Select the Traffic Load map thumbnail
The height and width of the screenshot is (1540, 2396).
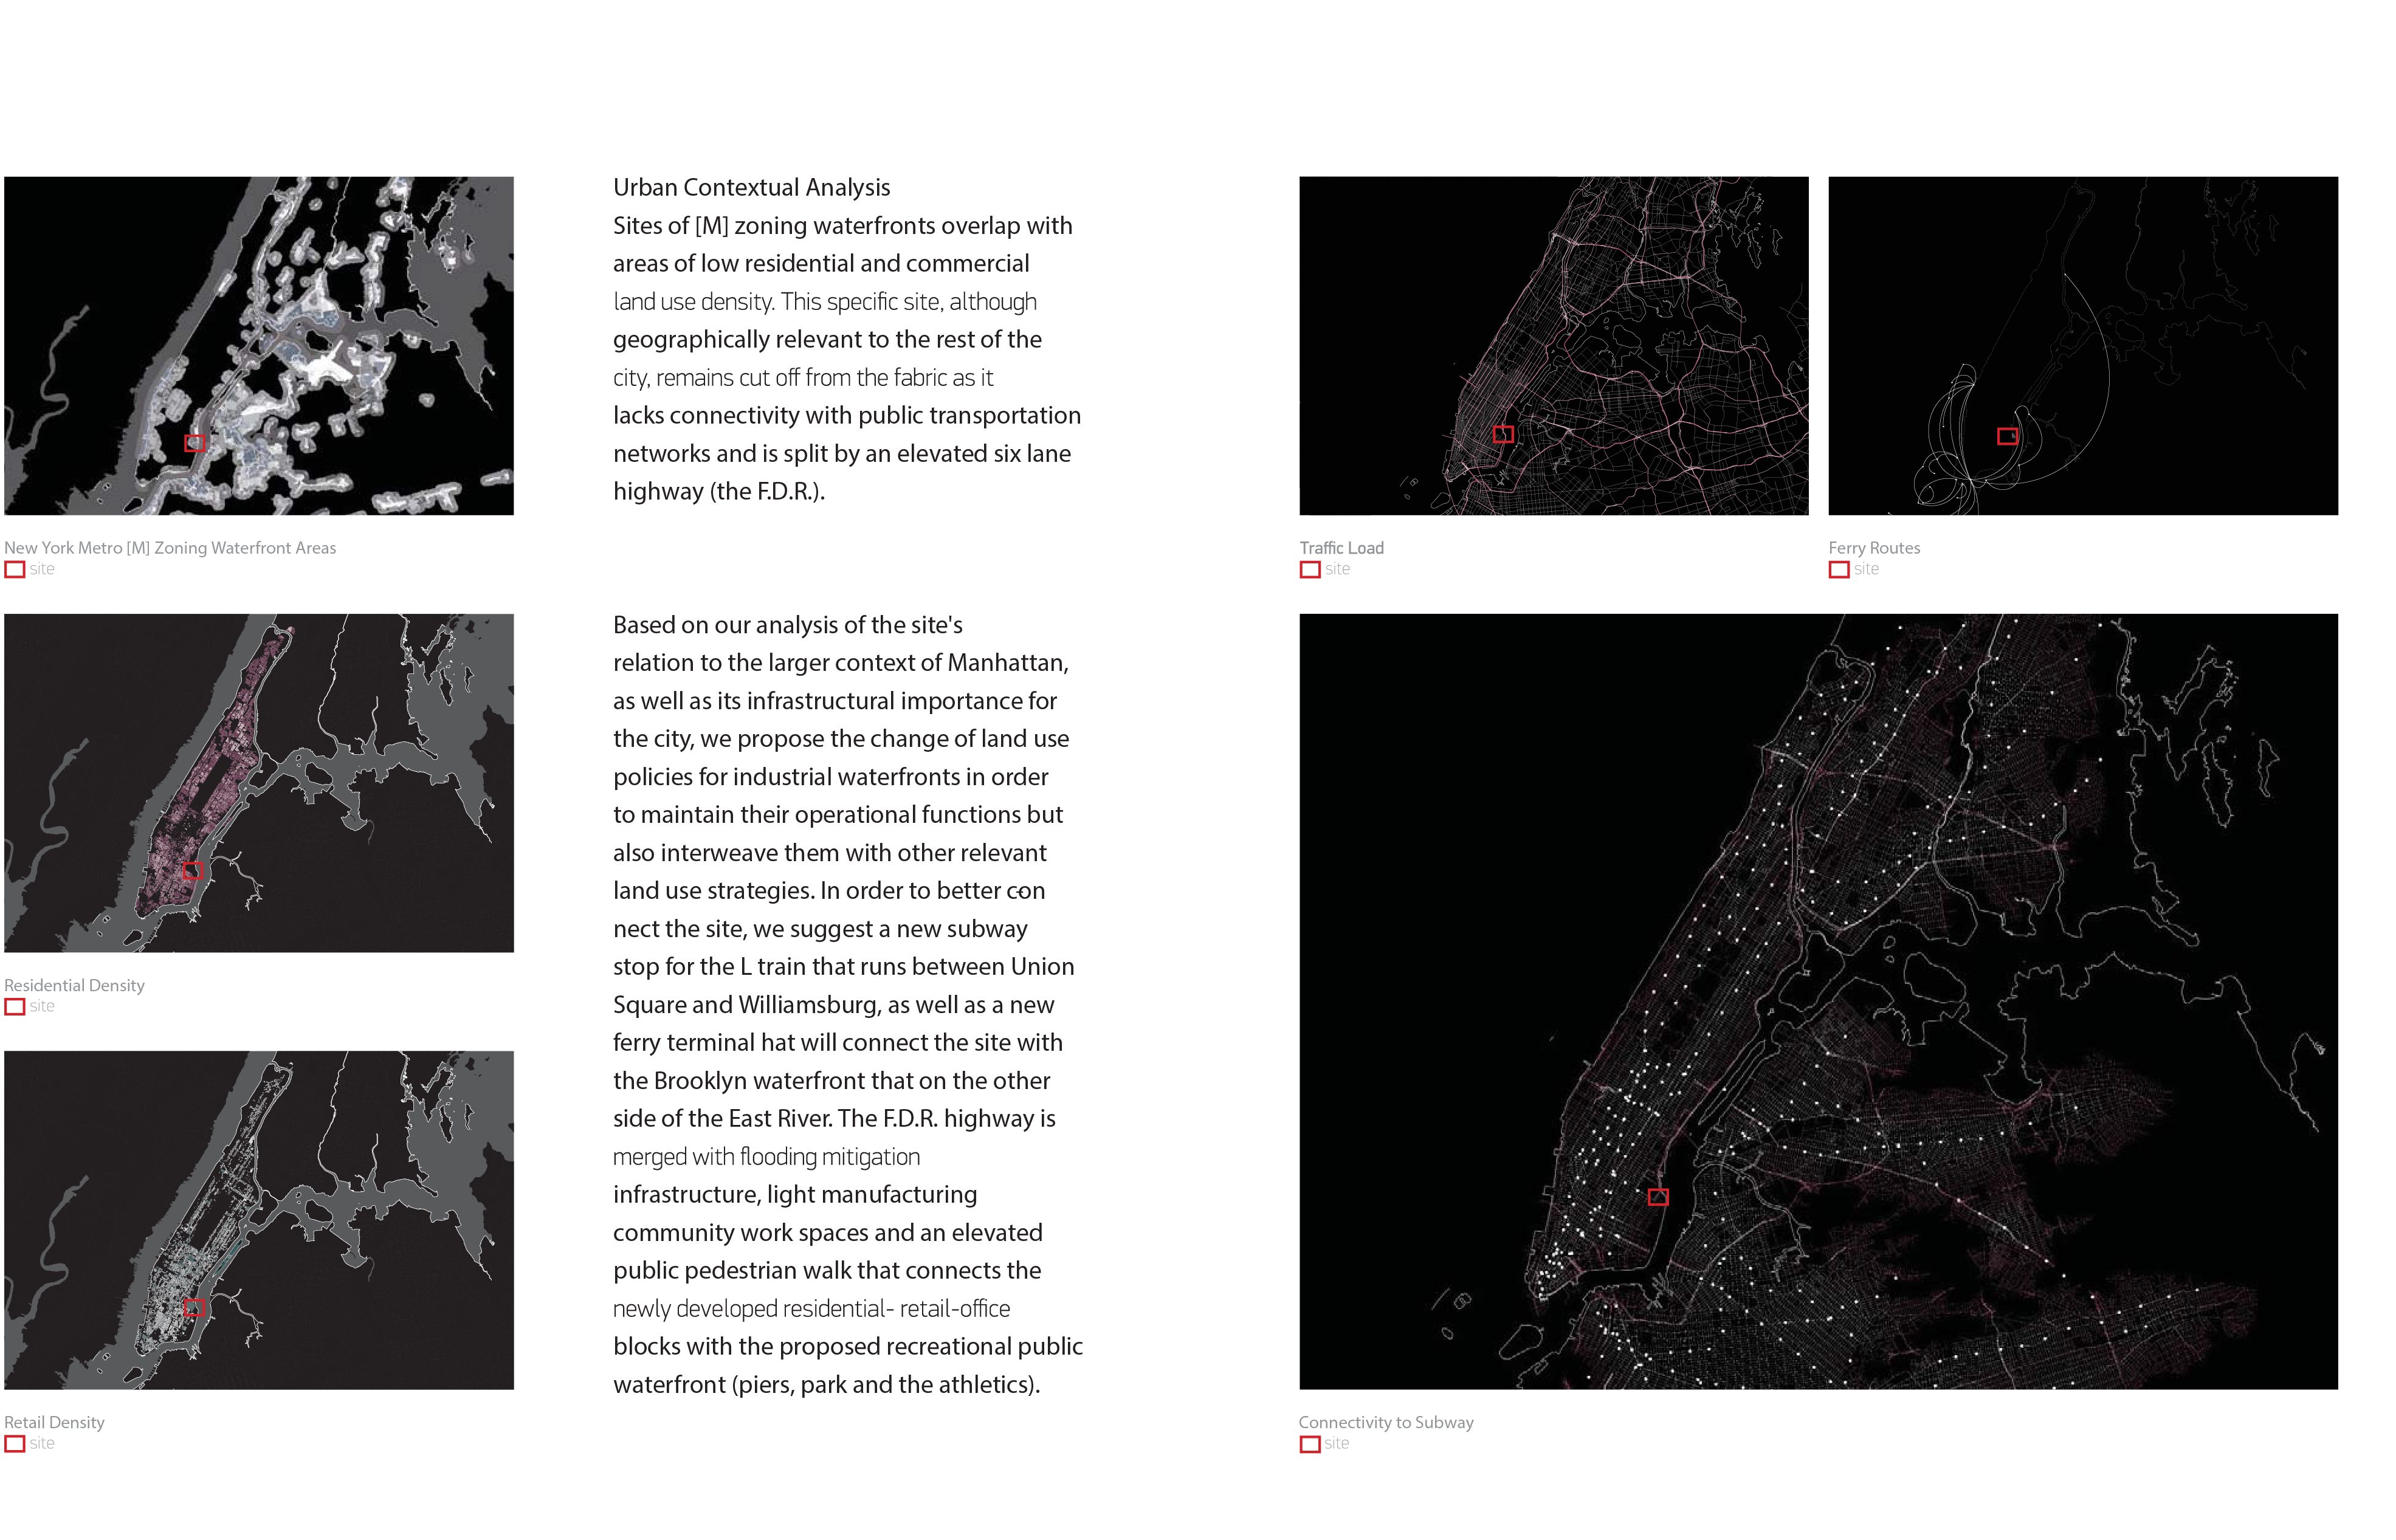(x=1553, y=346)
